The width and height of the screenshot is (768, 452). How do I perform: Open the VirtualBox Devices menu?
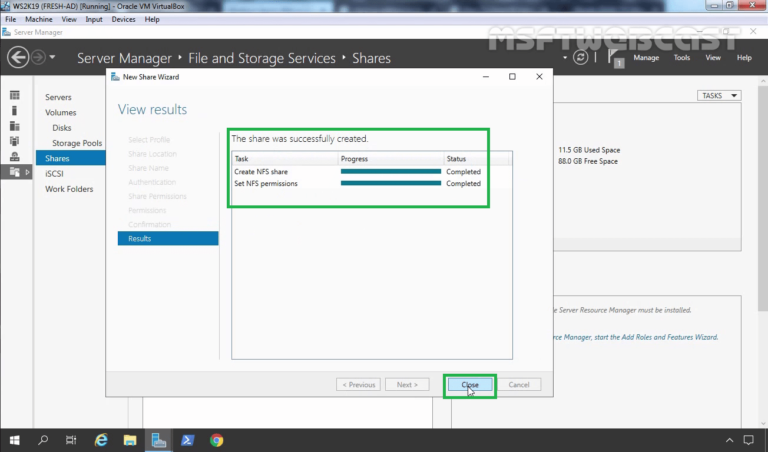123,19
